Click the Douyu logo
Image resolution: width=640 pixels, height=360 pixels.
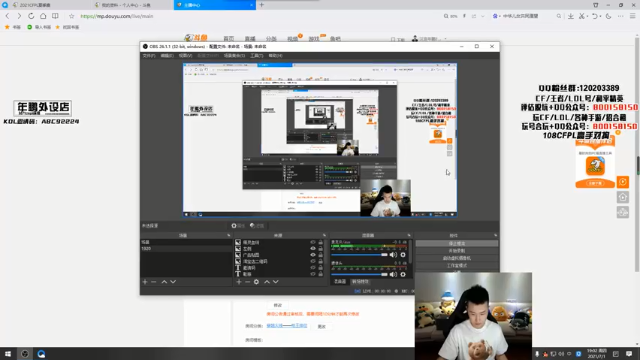coord(196,38)
